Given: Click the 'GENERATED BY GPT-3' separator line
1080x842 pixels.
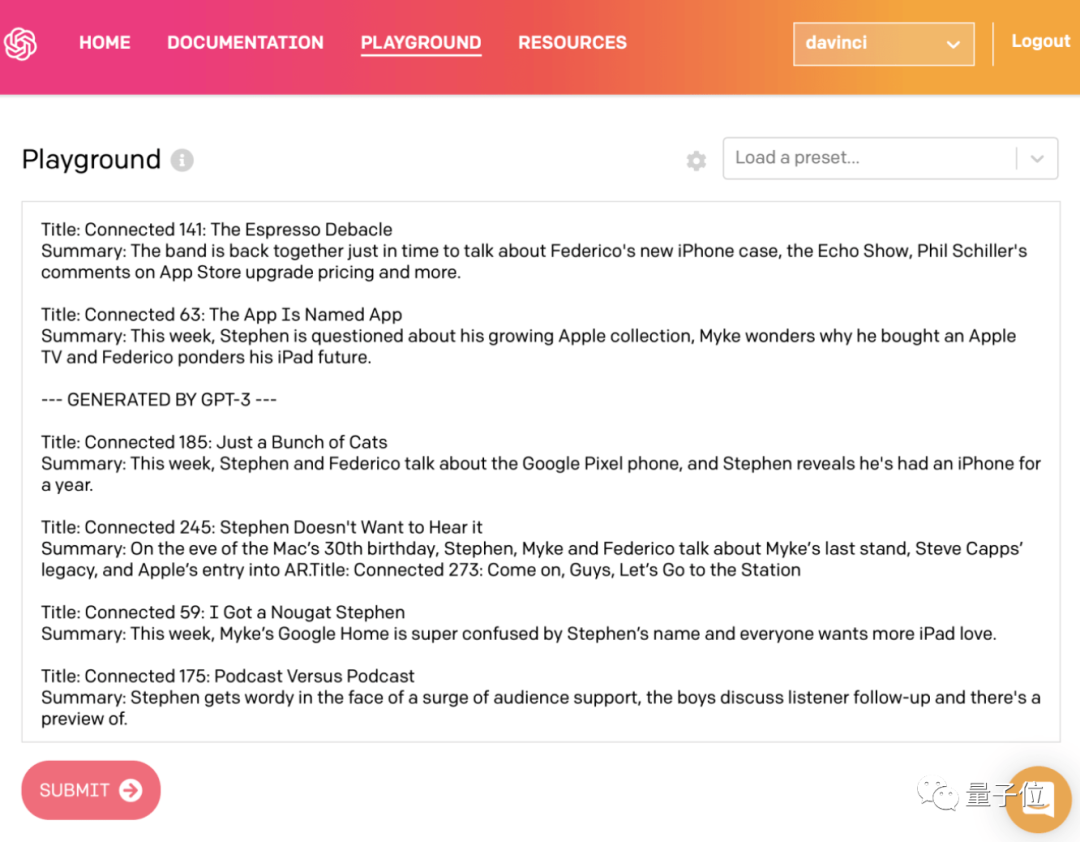Looking at the screenshot, I should click(x=159, y=400).
